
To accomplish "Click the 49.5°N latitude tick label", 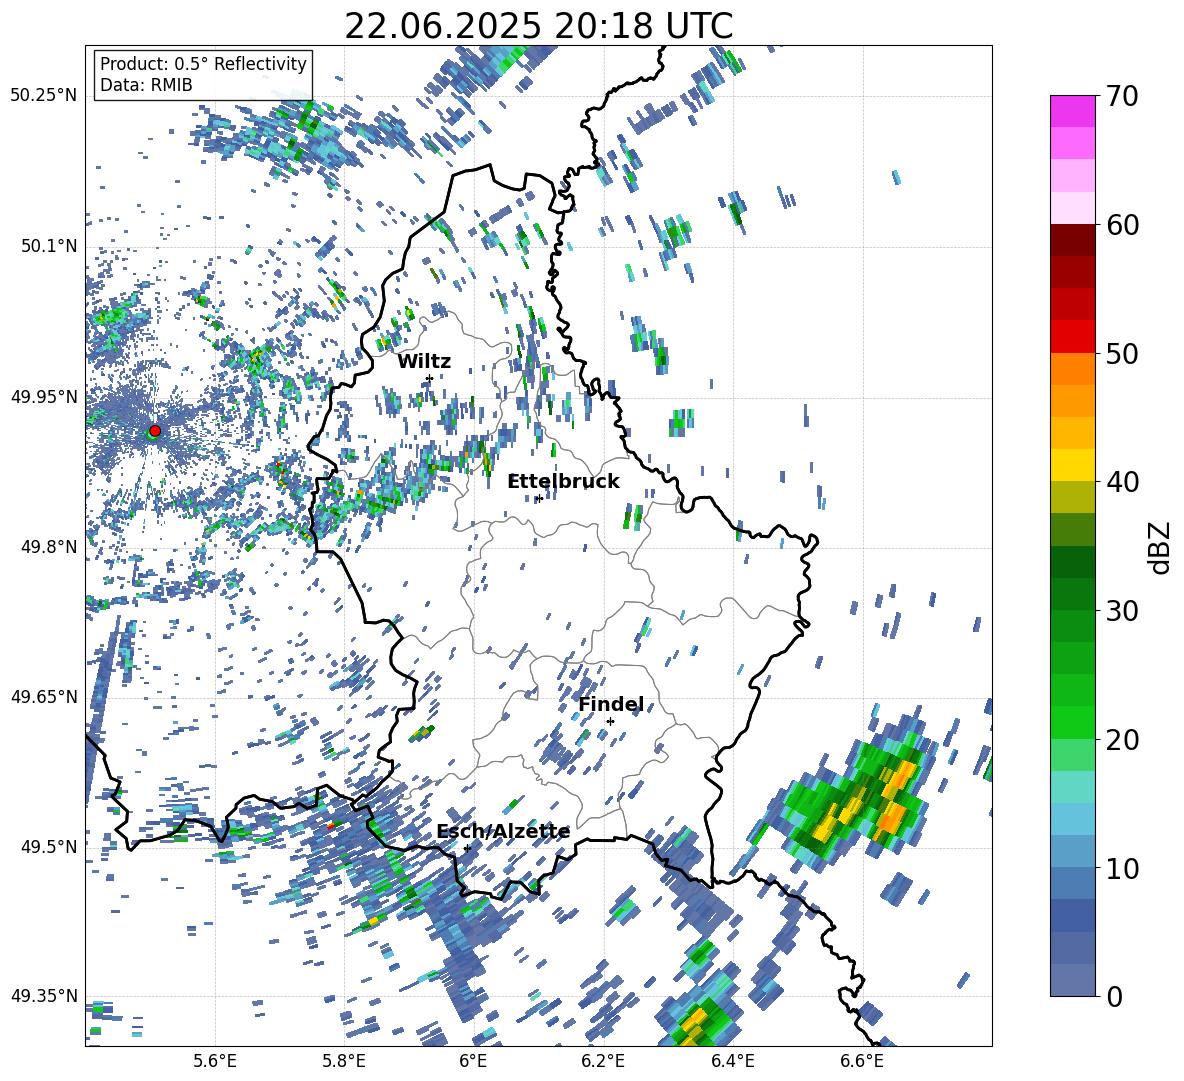I will click(x=50, y=846).
